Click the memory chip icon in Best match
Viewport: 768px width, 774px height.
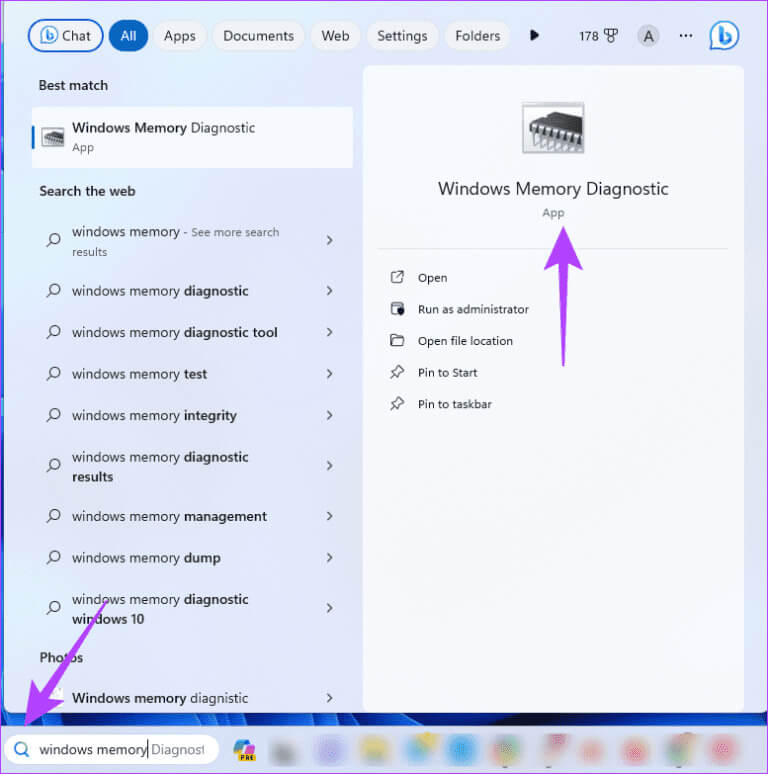53,137
